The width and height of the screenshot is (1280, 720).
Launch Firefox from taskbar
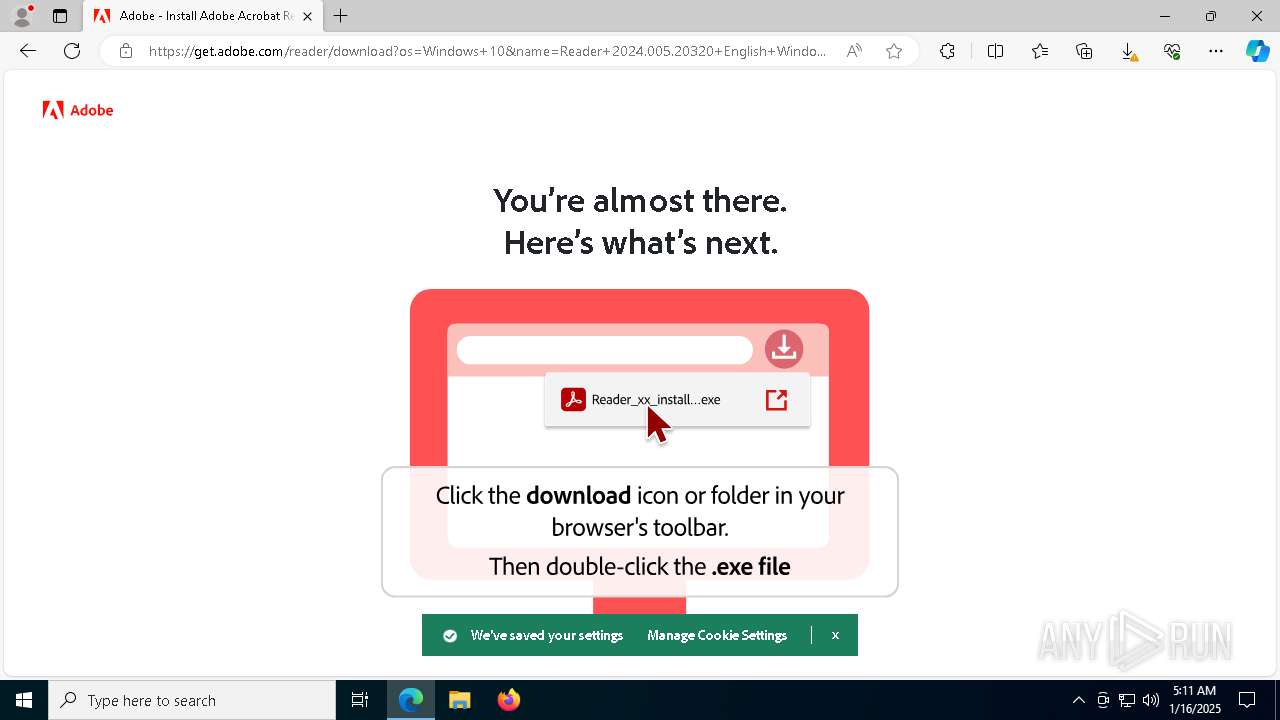tap(508, 700)
